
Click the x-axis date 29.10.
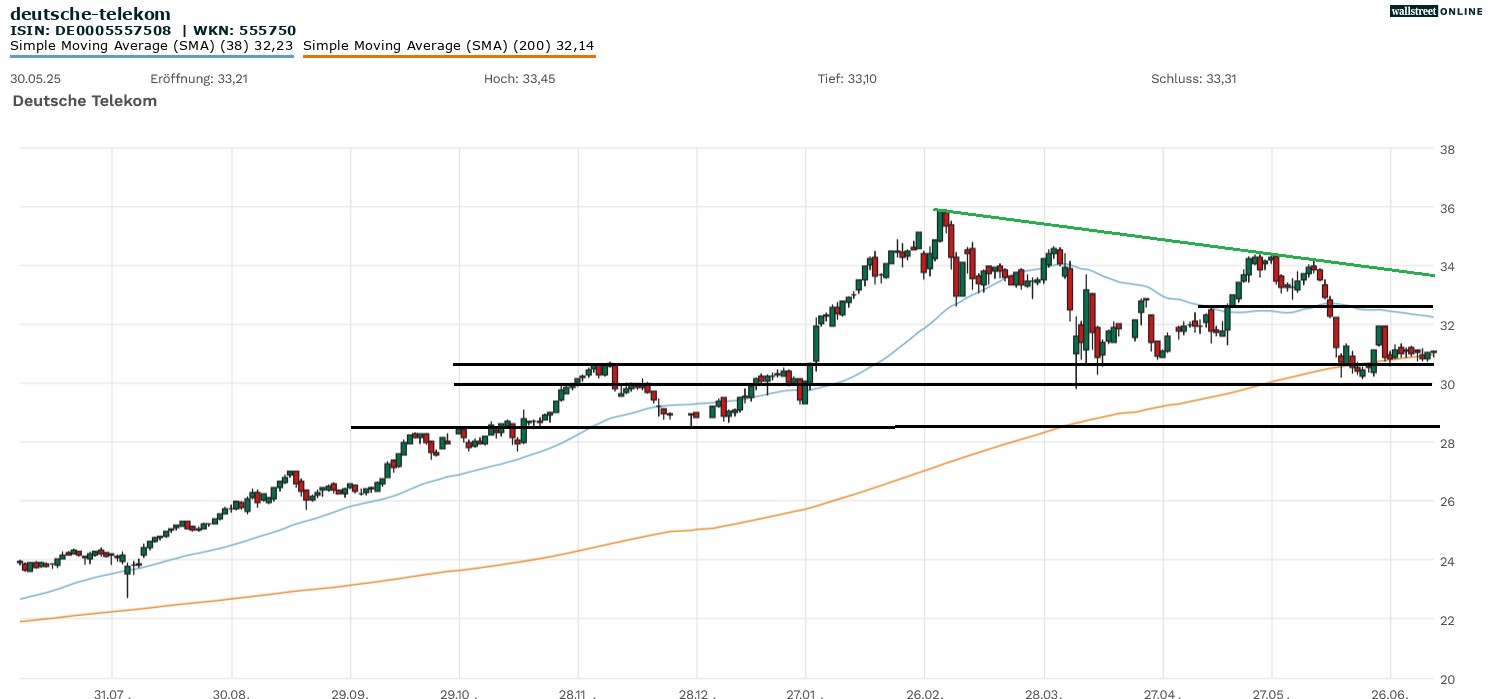tap(459, 692)
